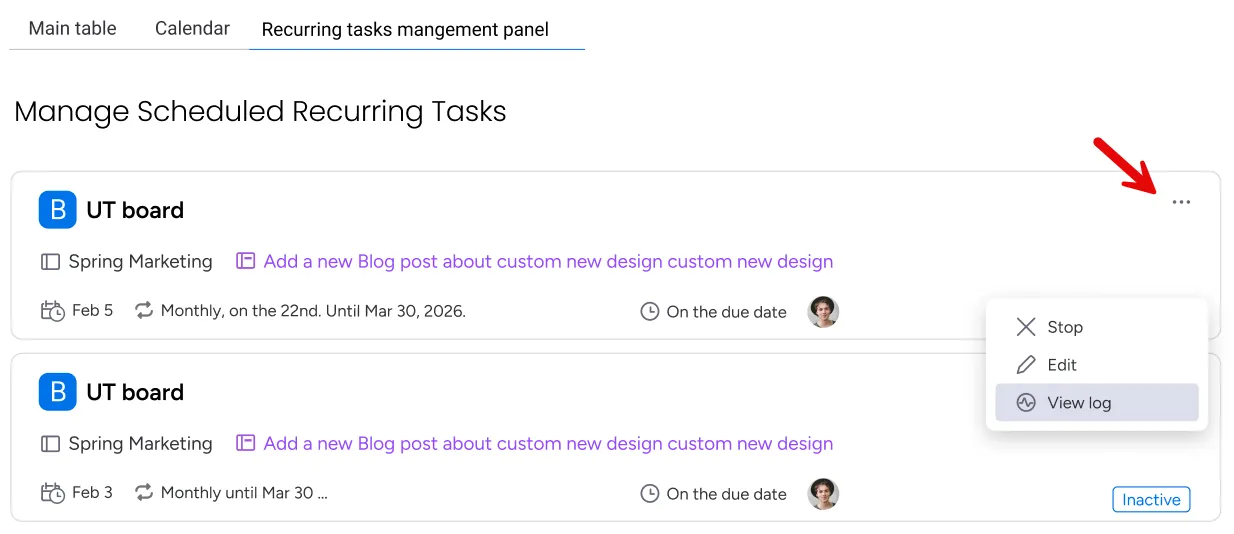Open the blog post link on second card

click(548, 443)
